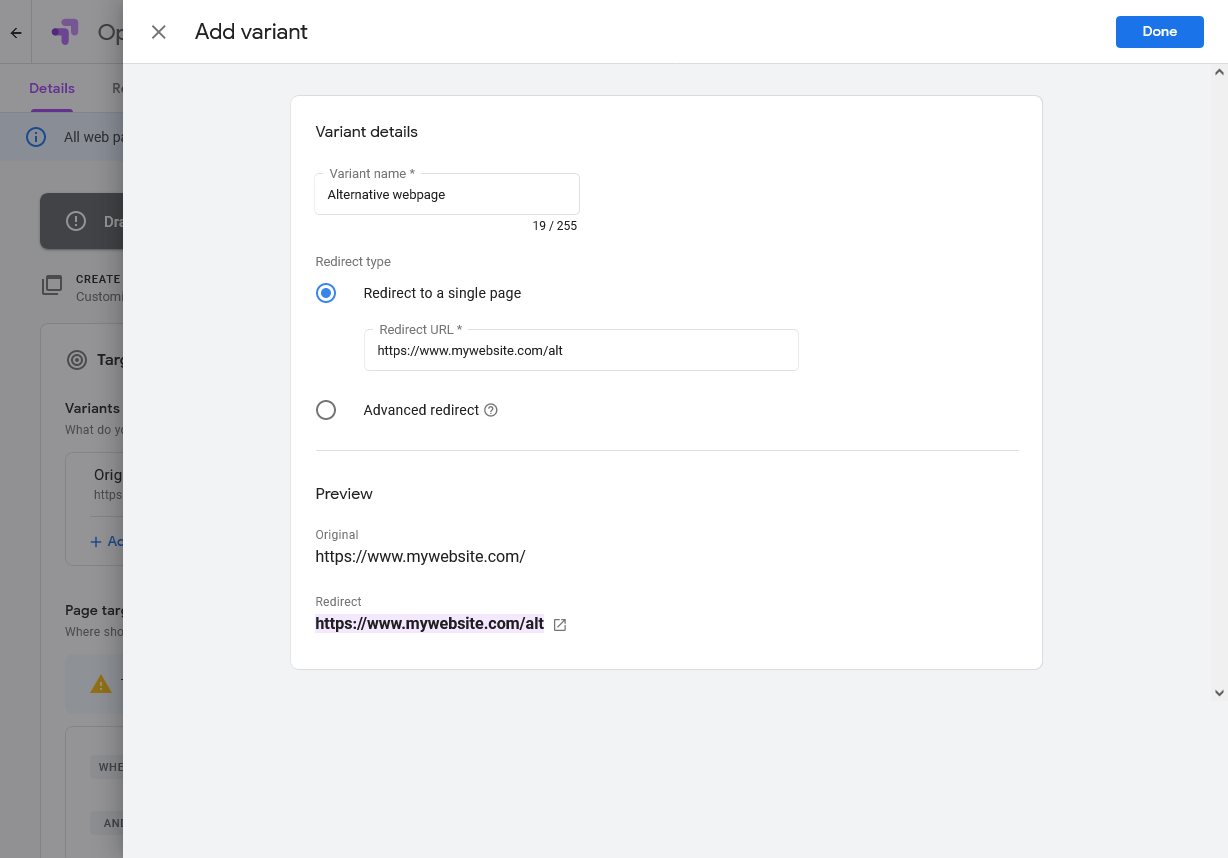The width and height of the screenshot is (1228, 858).
Task: Click the back arrow in background page
Action: [16, 33]
